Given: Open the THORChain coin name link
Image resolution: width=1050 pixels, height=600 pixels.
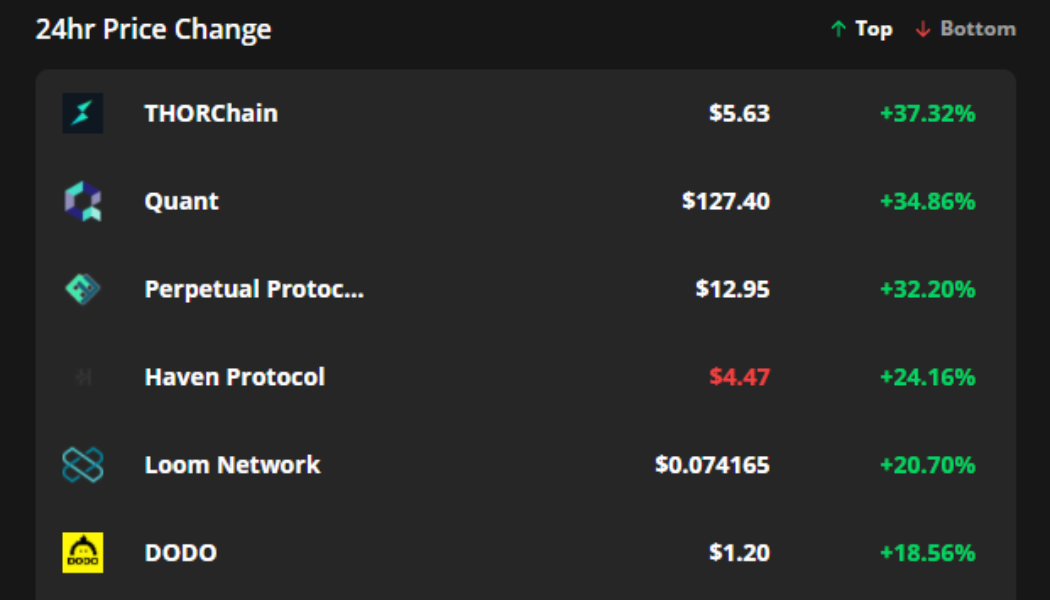Looking at the screenshot, I should coord(211,113).
